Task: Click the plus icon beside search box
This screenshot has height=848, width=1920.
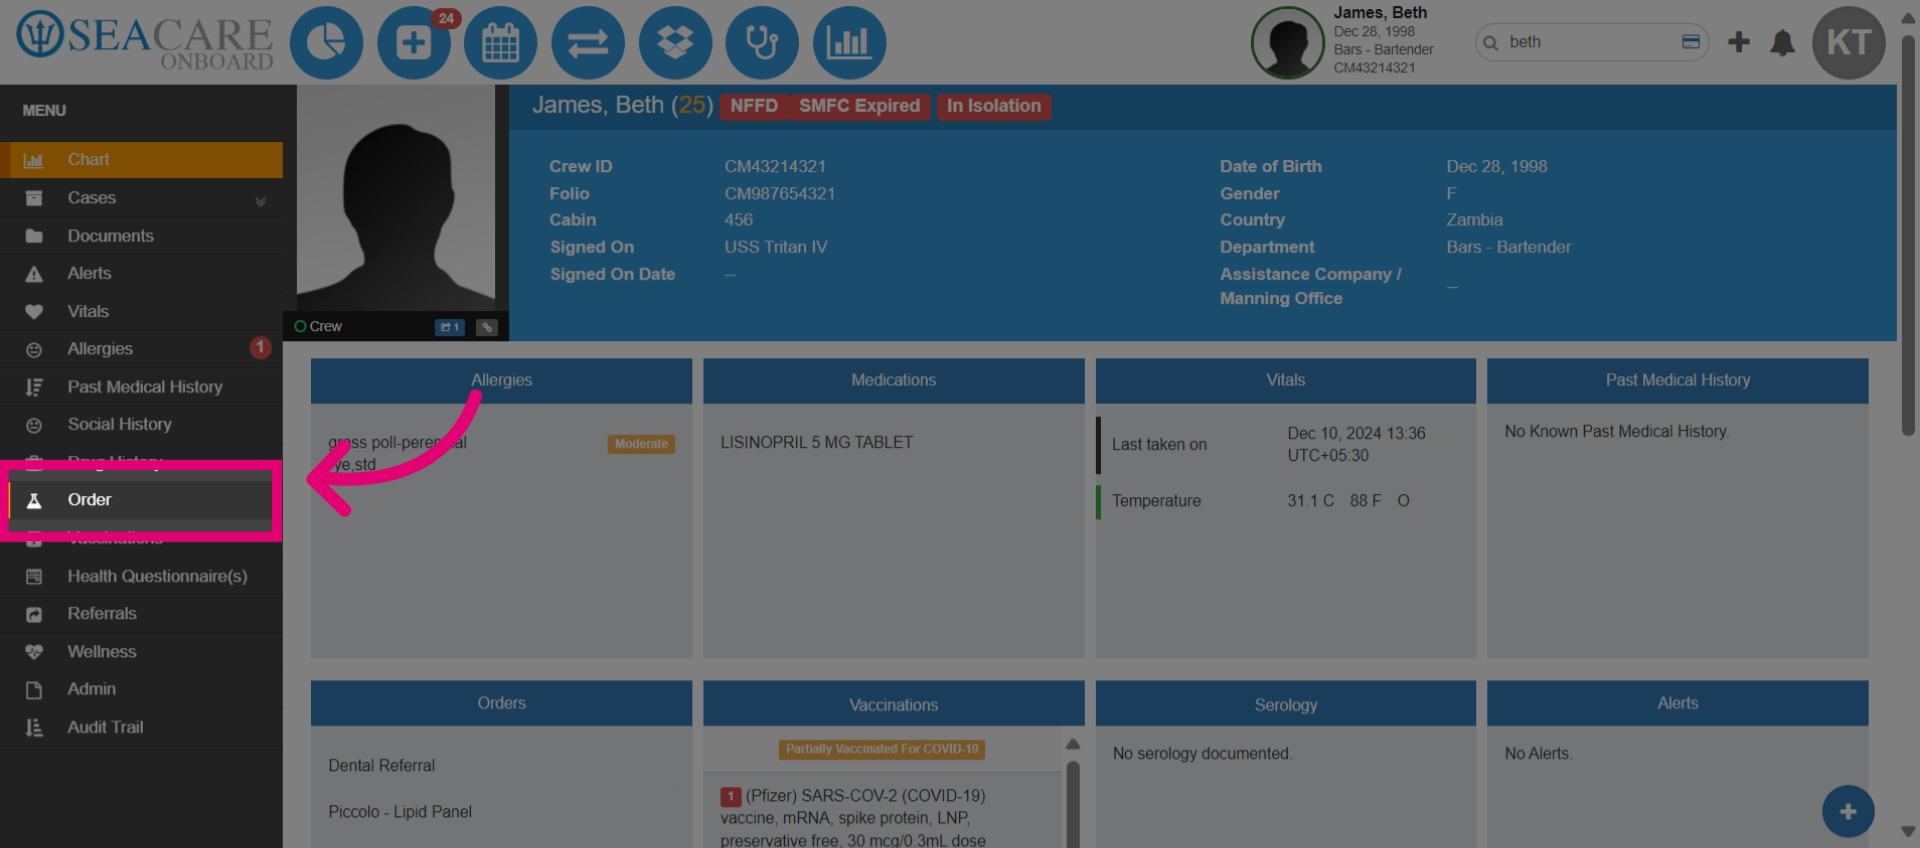Action: point(1739,42)
